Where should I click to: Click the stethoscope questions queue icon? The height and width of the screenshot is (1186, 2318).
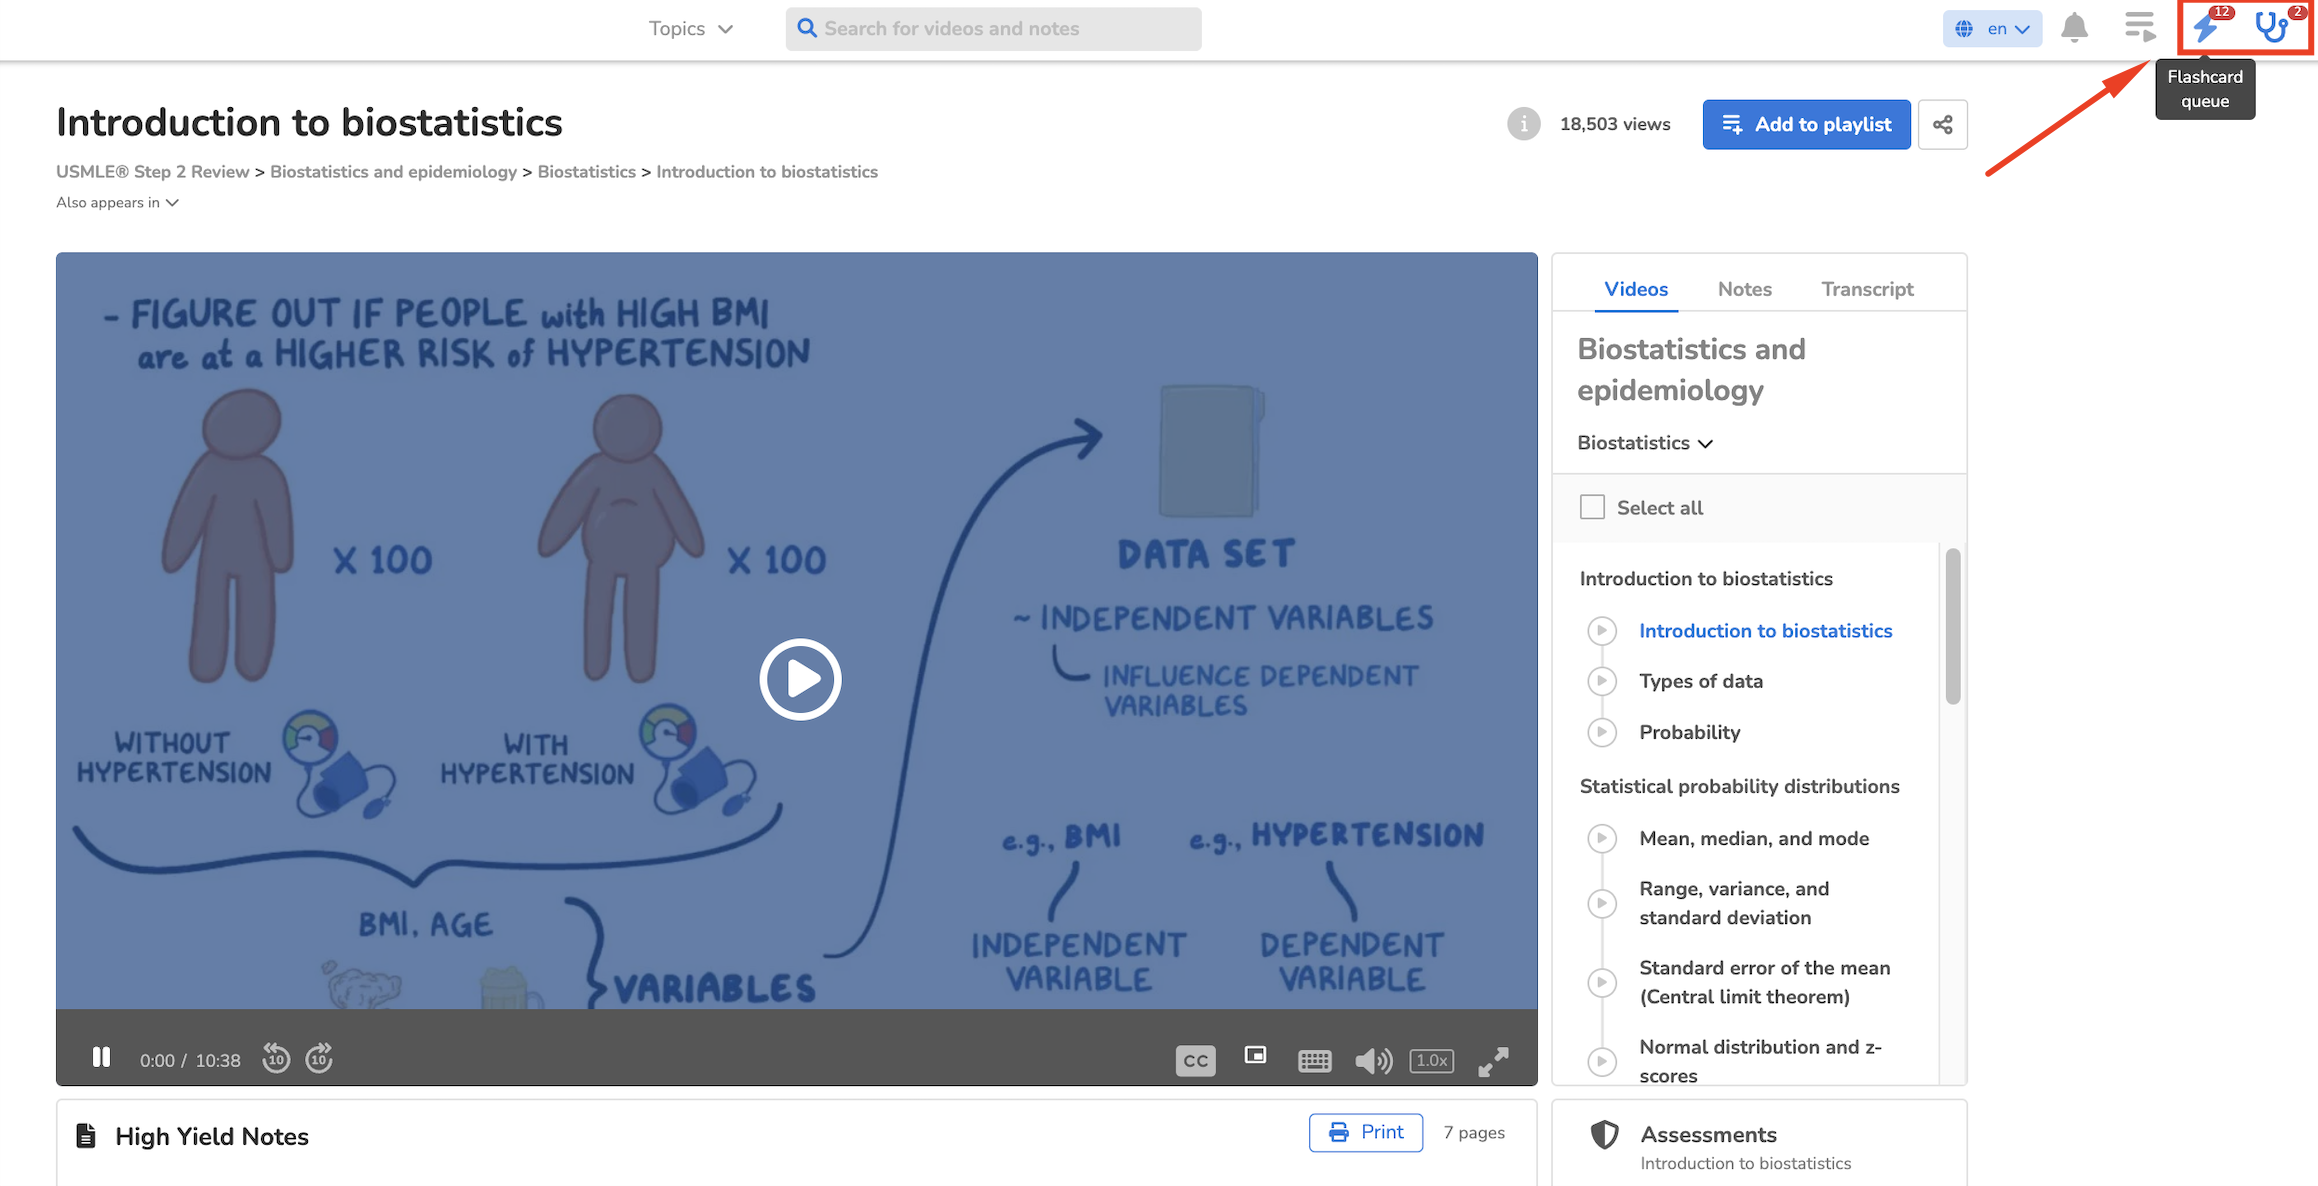click(2272, 27)
